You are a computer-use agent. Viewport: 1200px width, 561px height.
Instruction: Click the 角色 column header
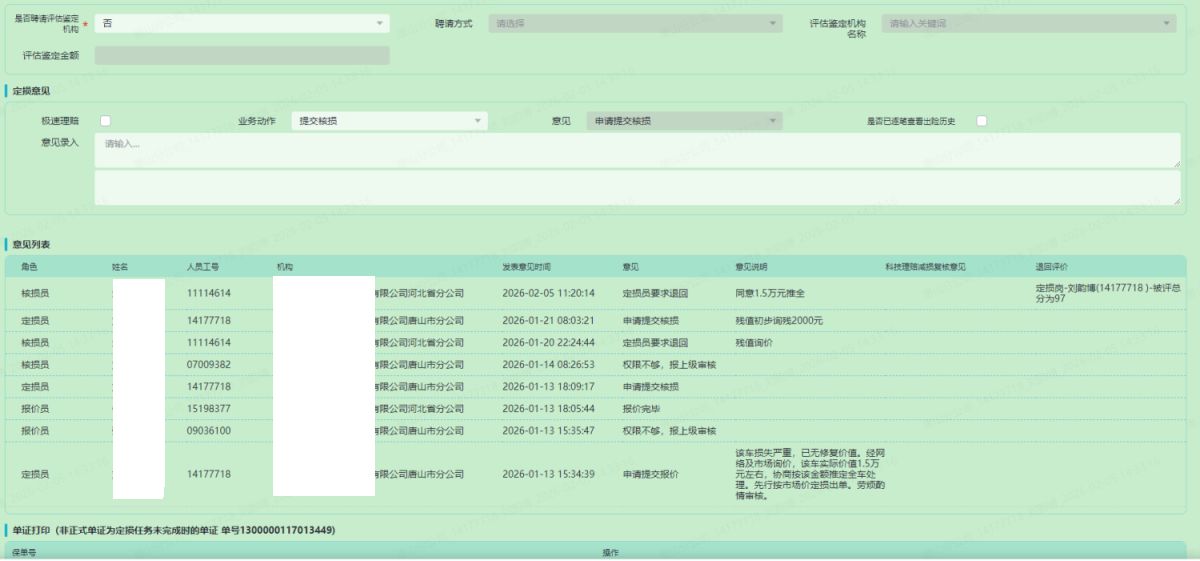(30, 267)
